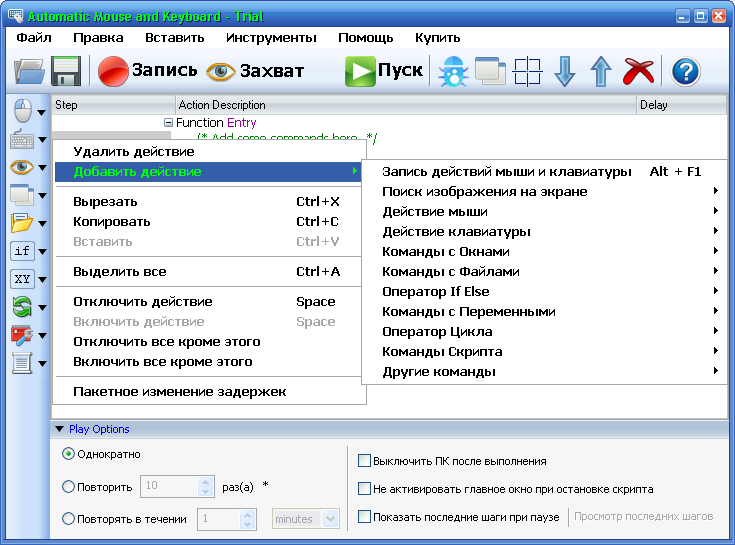The height and width of the screenshot is (545, 735).
Task: Delete the step with the red X icon
Action: pos(638,71)
